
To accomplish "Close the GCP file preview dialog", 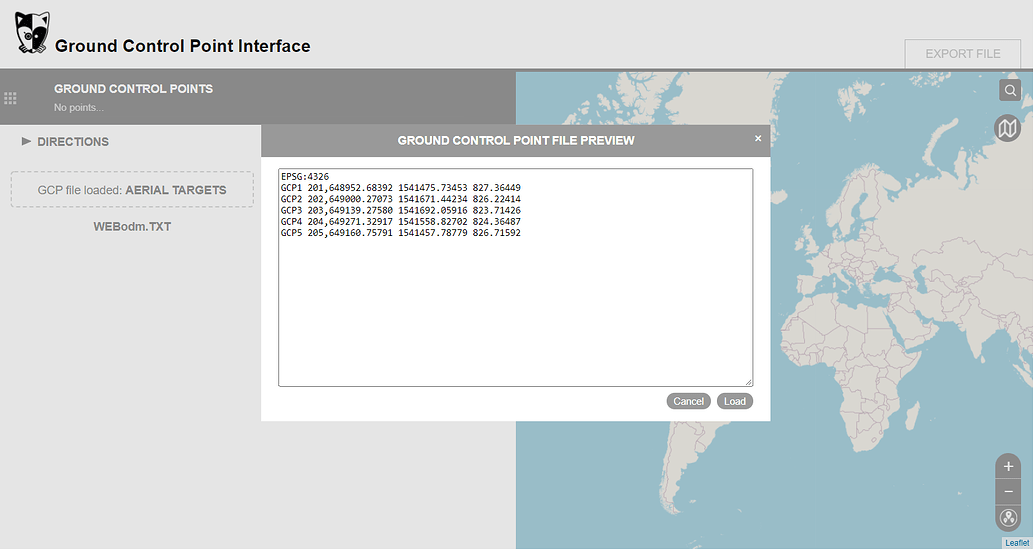I will (758, 139).
